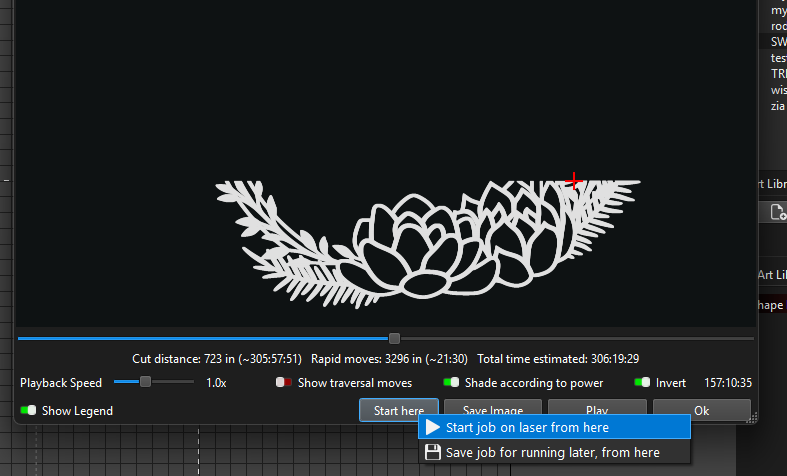Open the Shape properties tab at right edge
The width and height of the screenshot is (787, 476).
(x=771, y=305)
